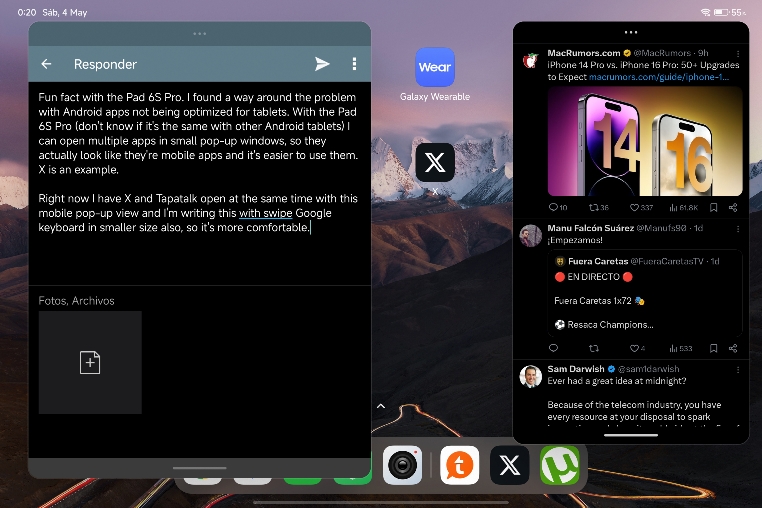Tap the Tapatalk window three-dot handle

200,34
